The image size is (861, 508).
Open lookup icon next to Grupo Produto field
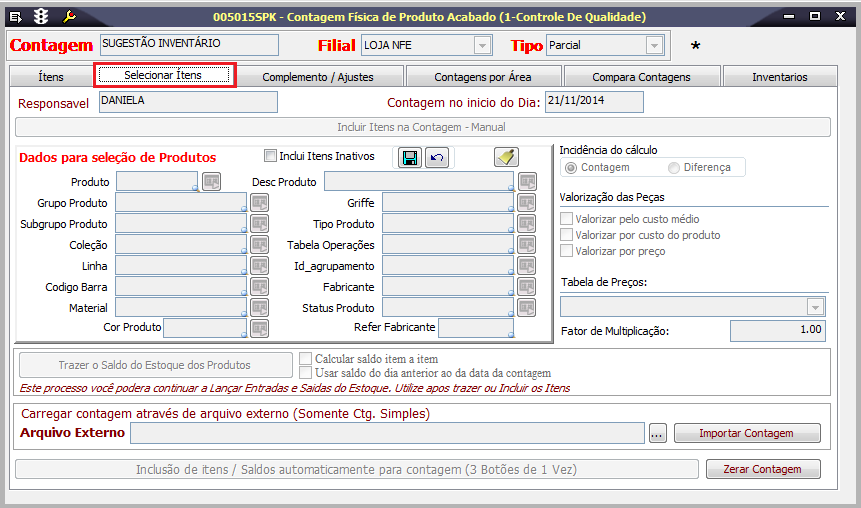tap(260, 203)
